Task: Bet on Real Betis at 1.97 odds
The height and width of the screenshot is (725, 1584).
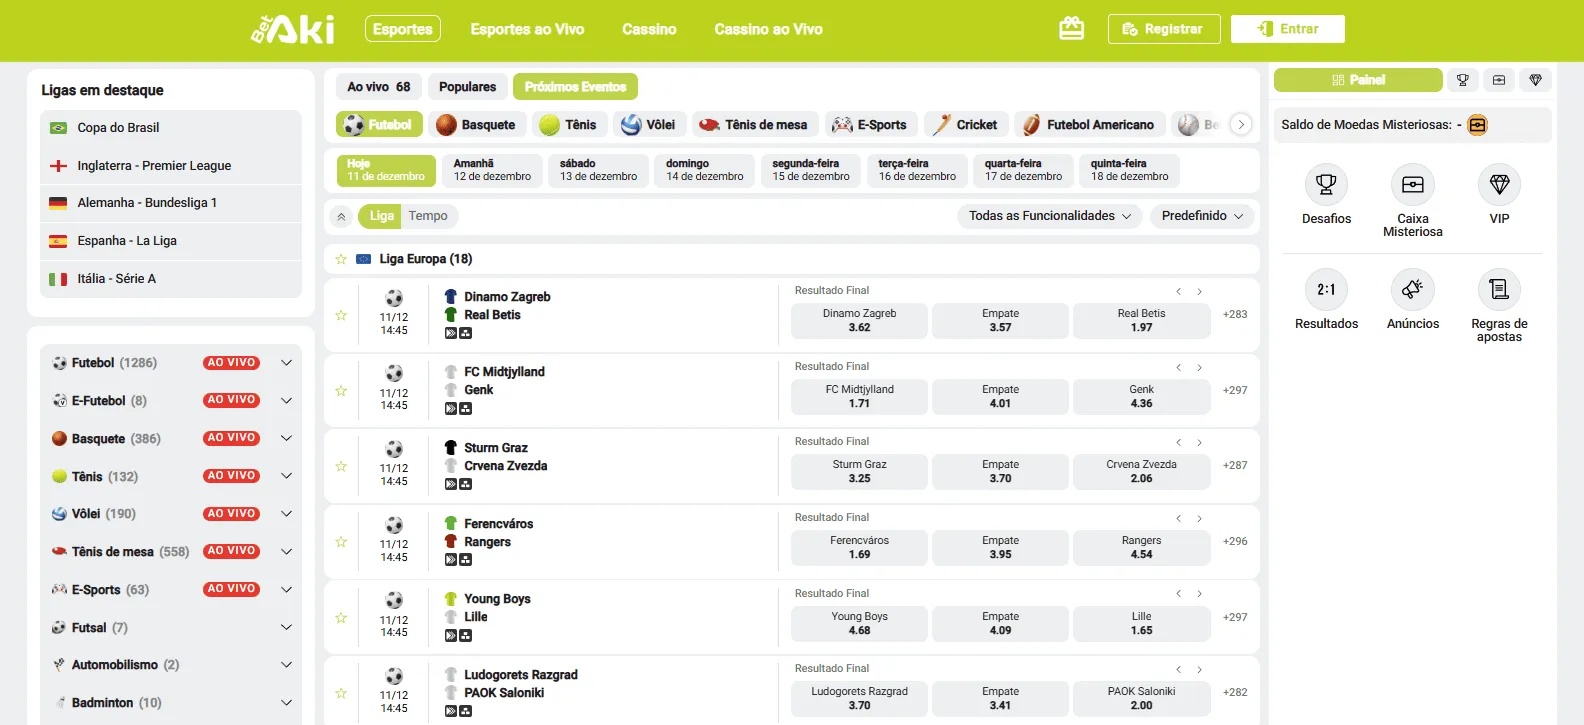Action: pyautogui.click(x=1141, y=321)
